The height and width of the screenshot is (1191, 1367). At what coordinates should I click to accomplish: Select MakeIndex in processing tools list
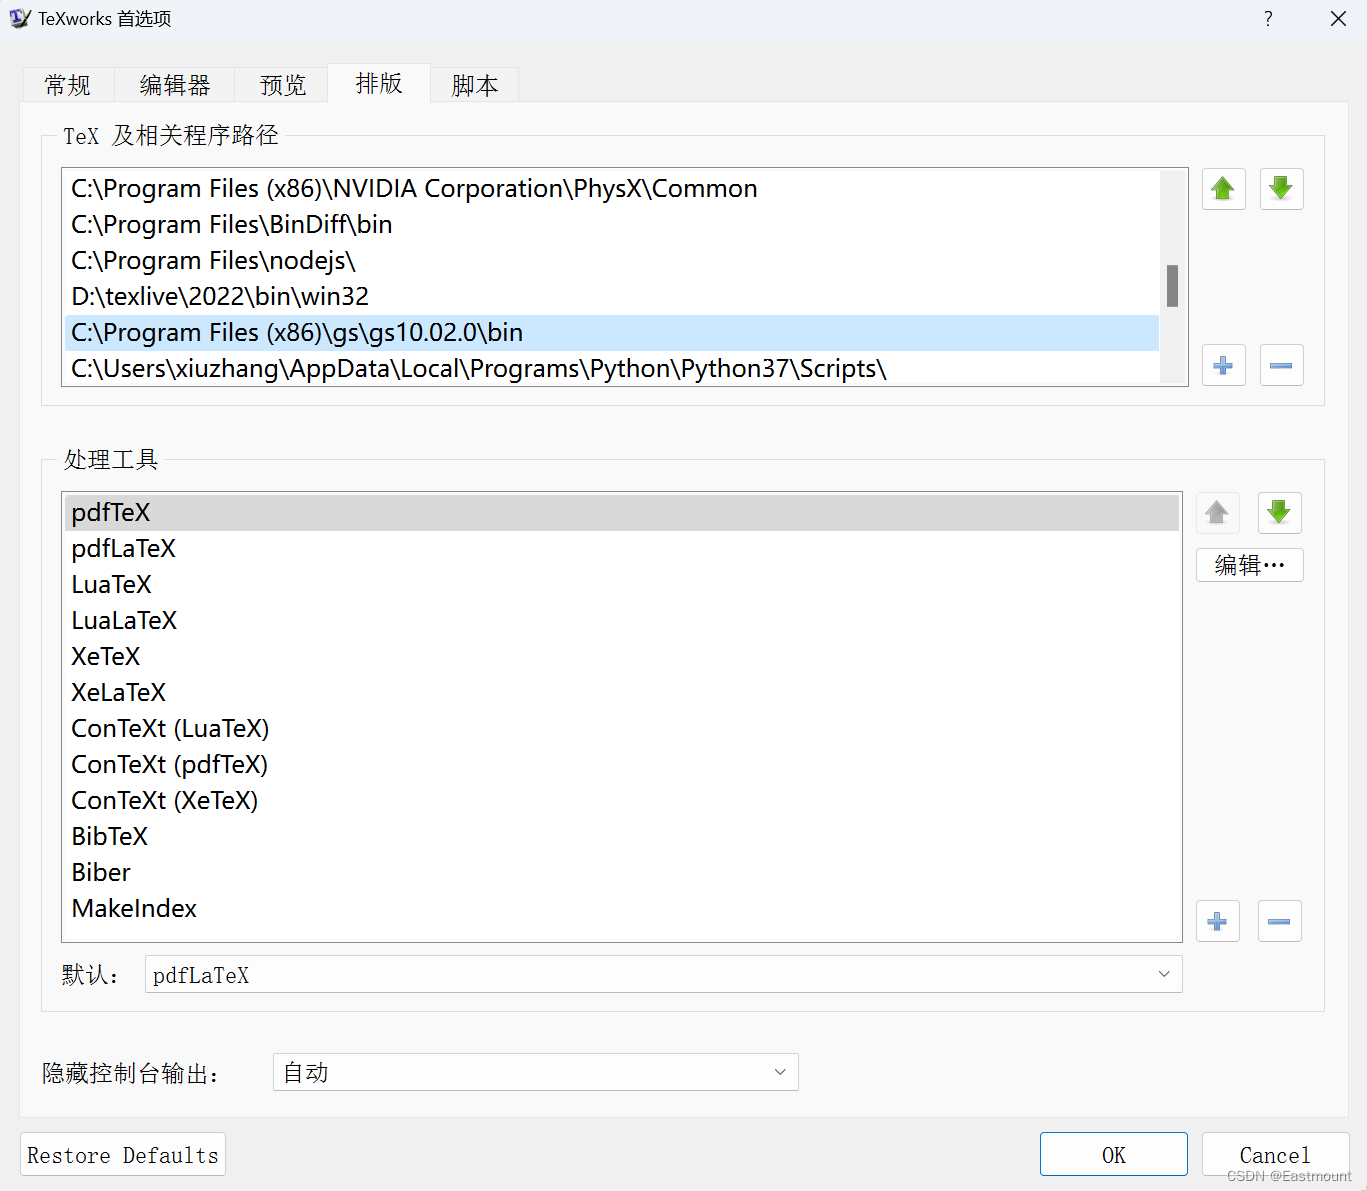pos(622,908)
